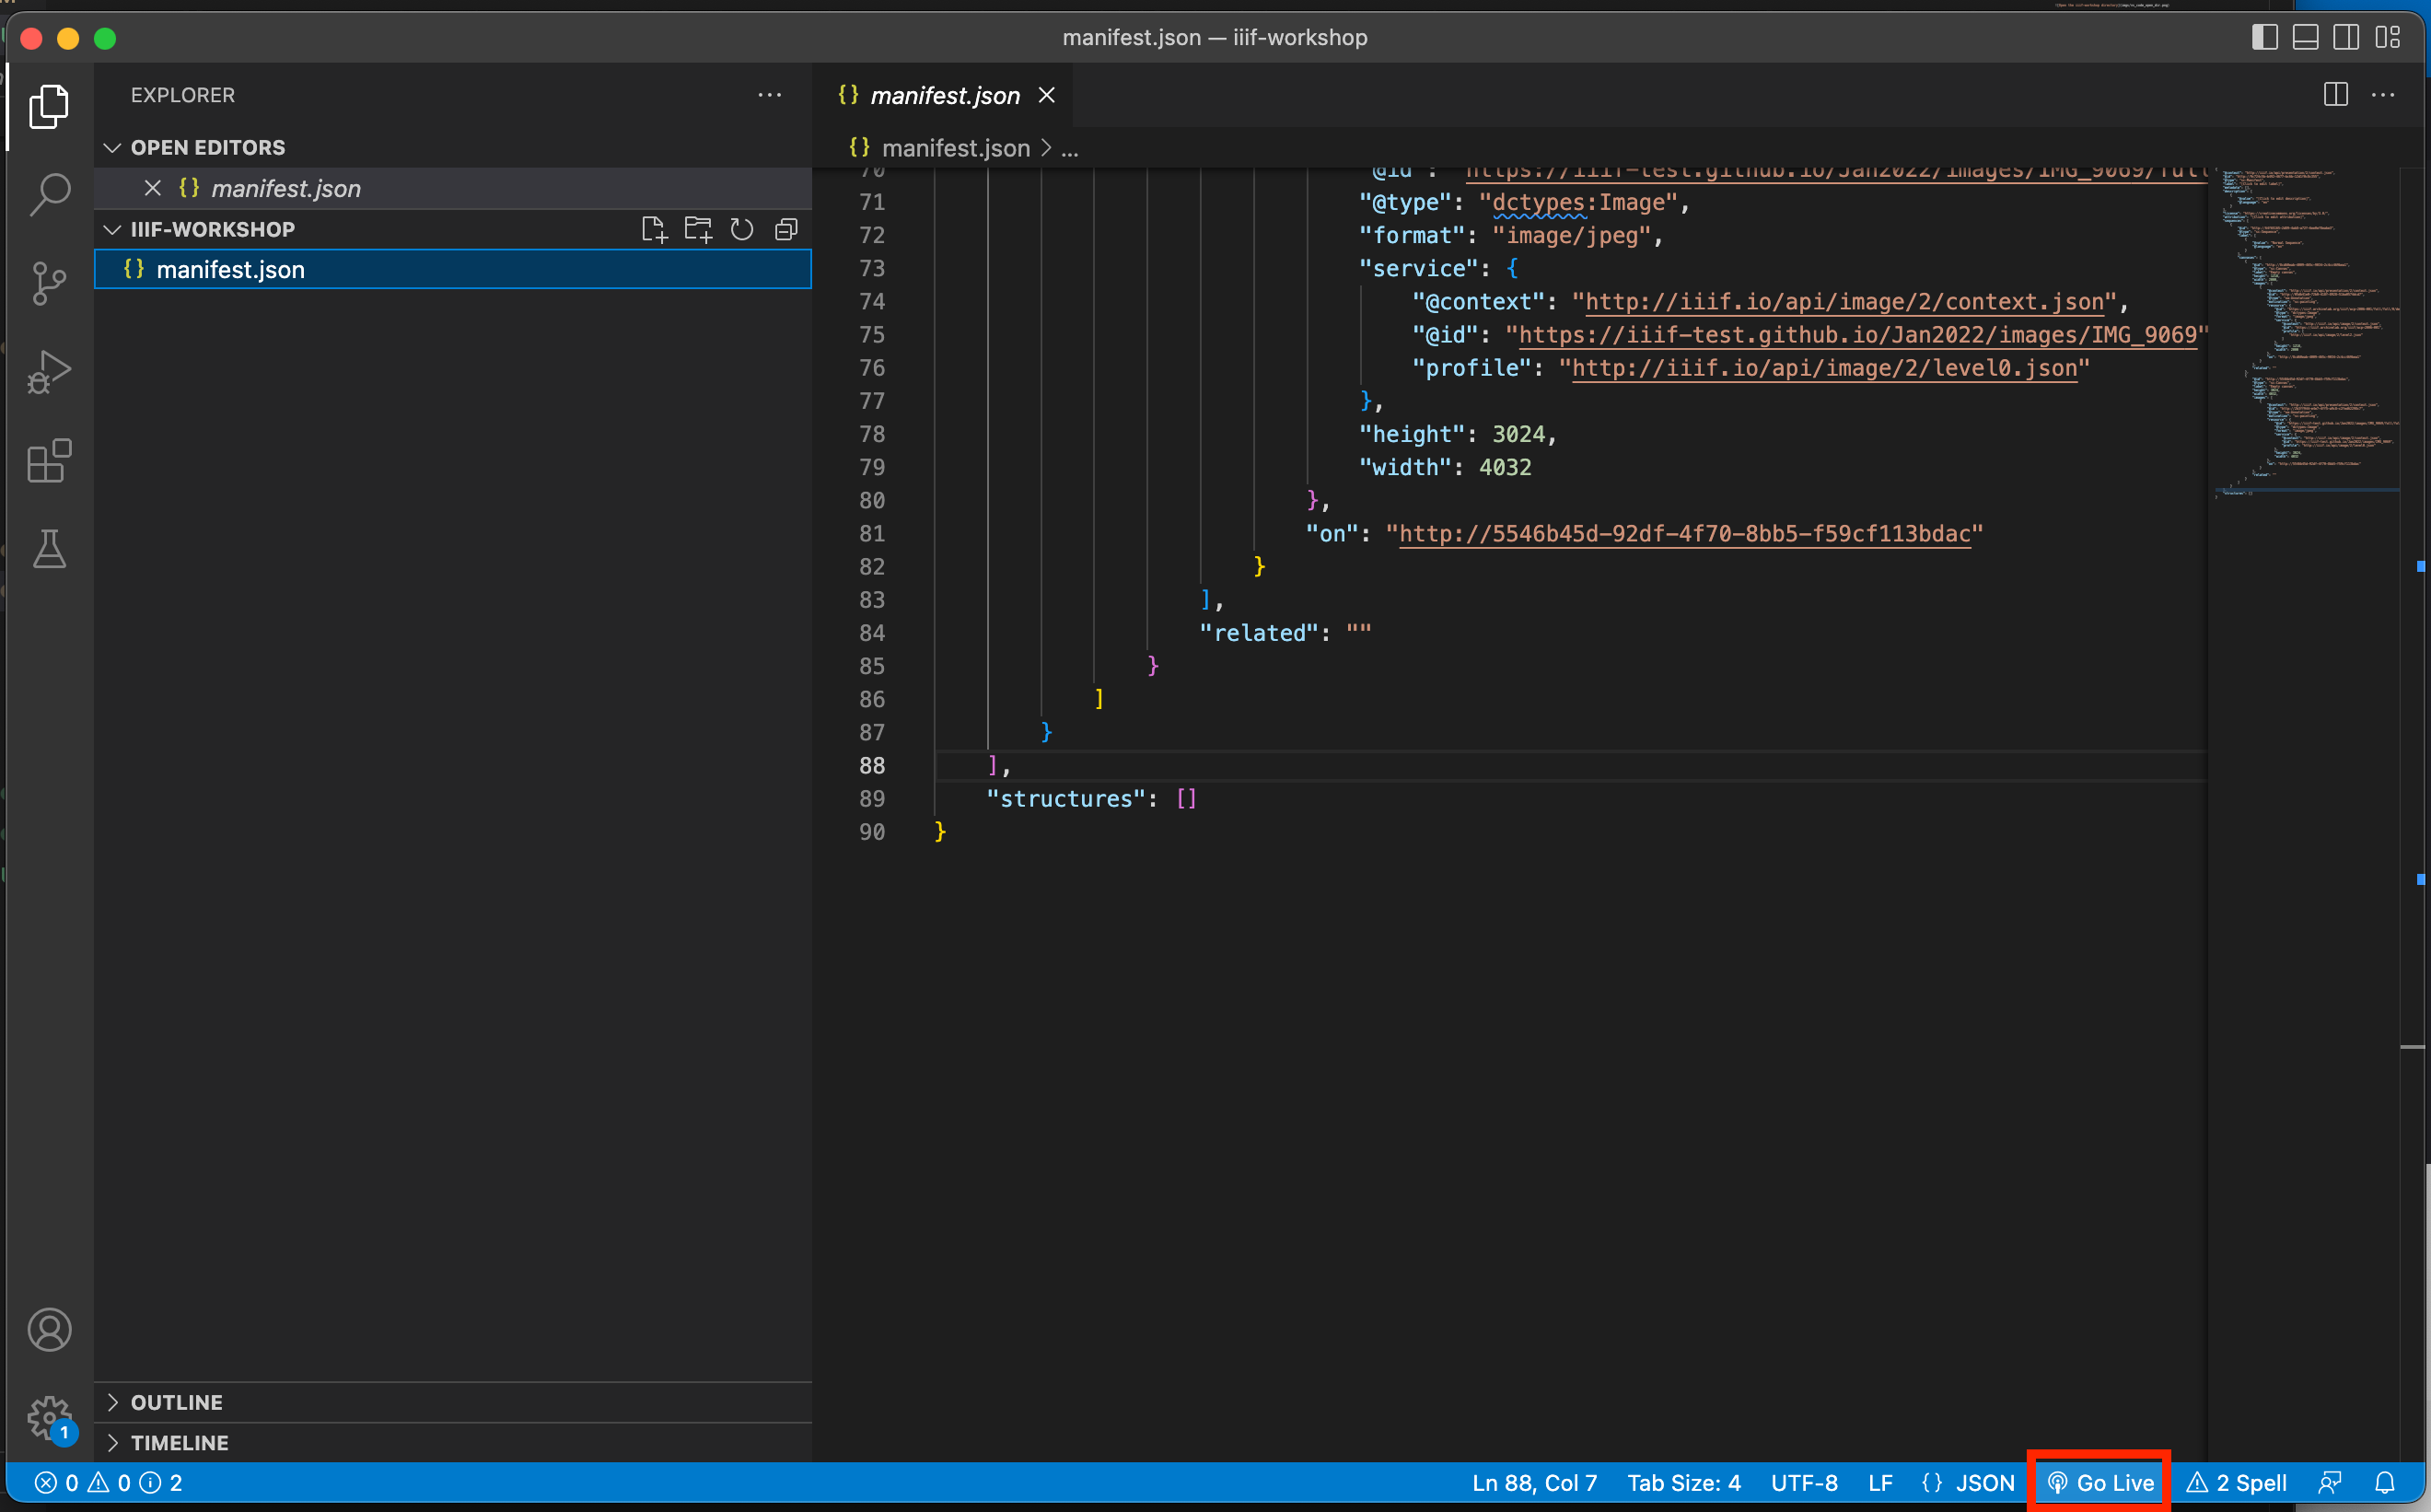Open the Source Control view

tap(49, 283)
